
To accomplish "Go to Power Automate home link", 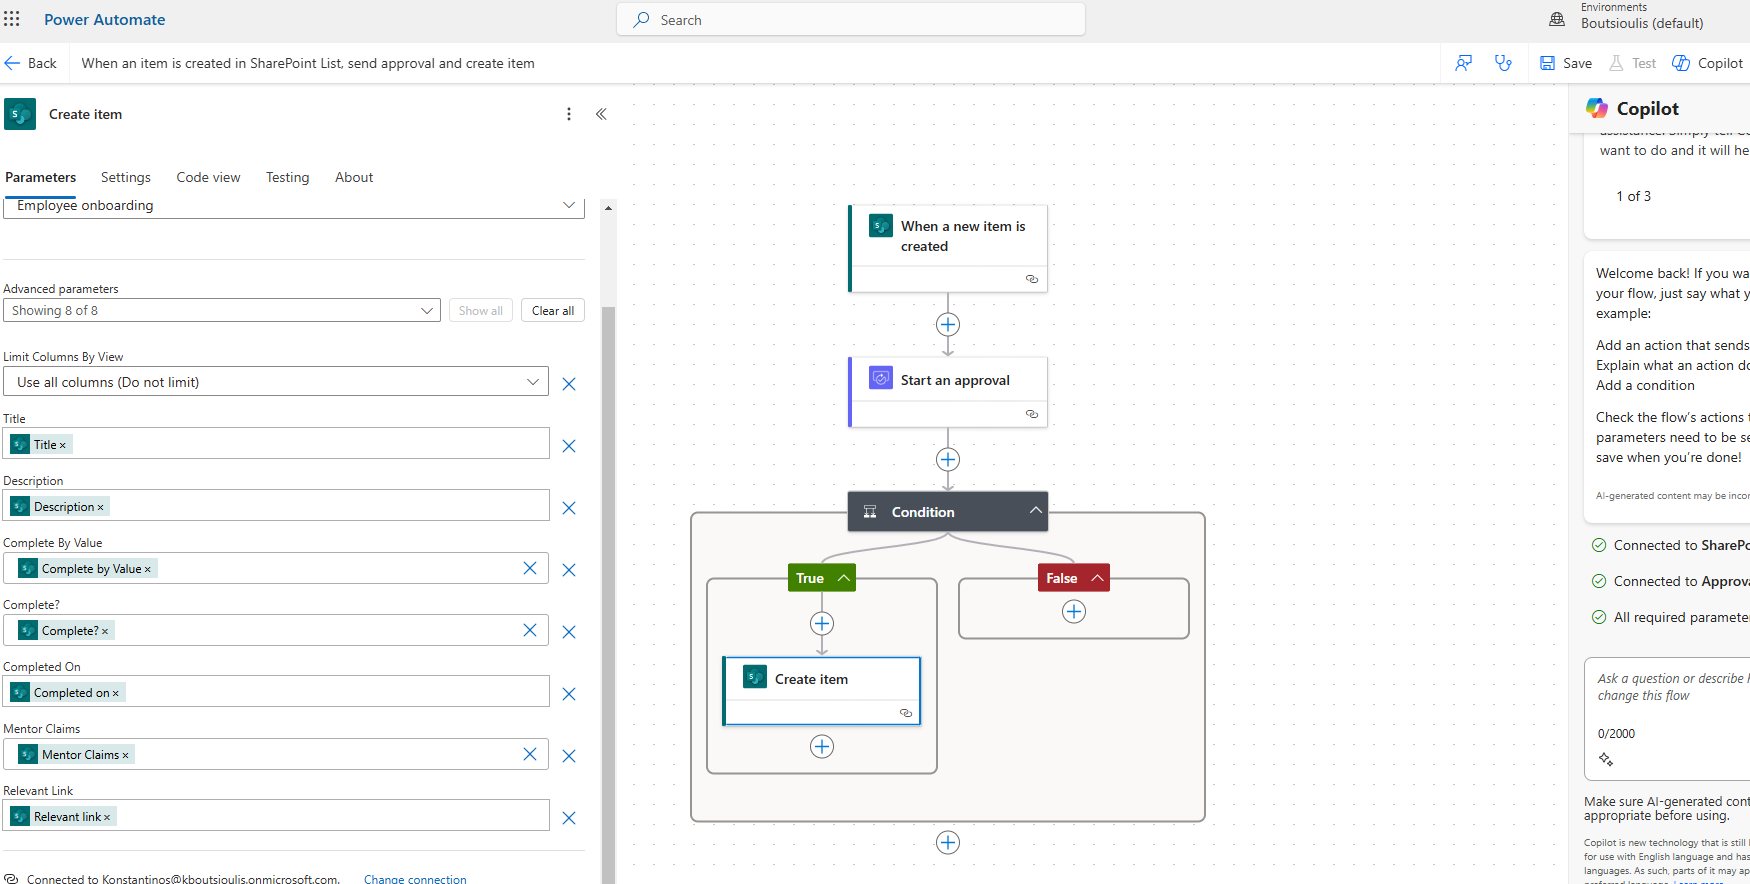I will (x=105, y=19).
